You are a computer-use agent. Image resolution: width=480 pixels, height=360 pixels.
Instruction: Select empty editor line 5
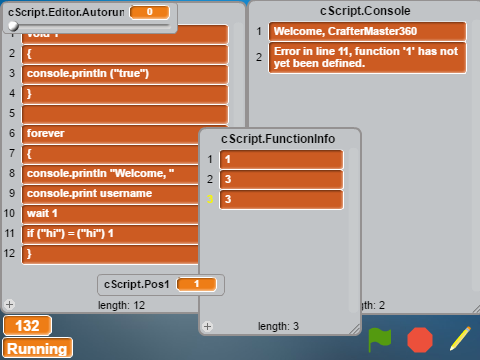click(x=125, y=114)
